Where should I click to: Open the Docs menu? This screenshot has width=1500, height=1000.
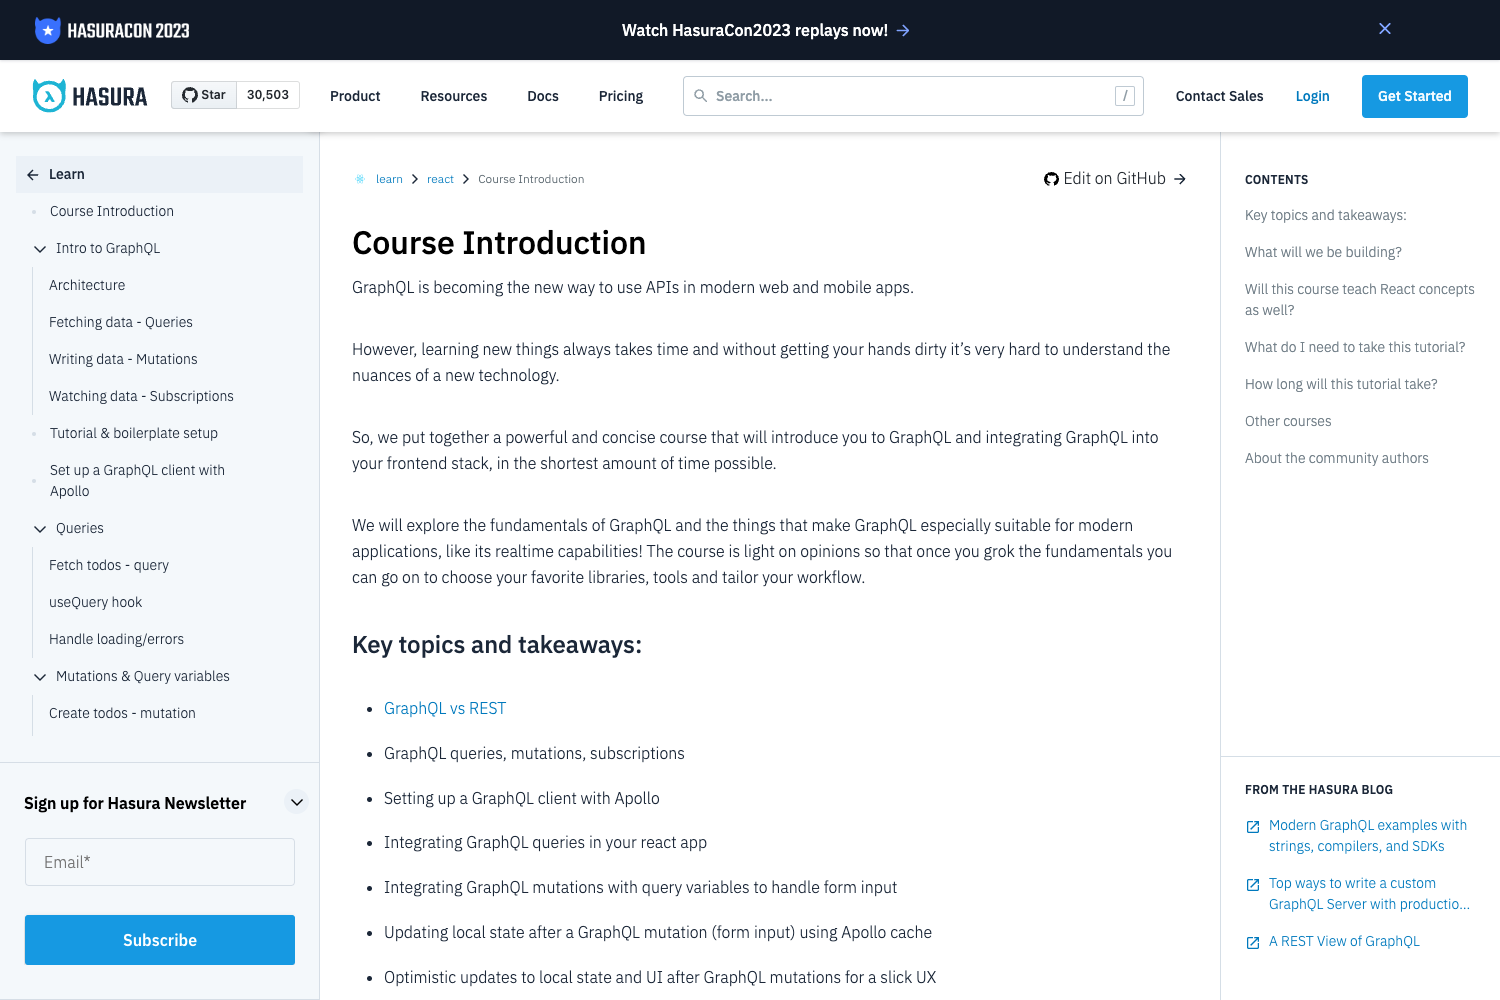542,96
